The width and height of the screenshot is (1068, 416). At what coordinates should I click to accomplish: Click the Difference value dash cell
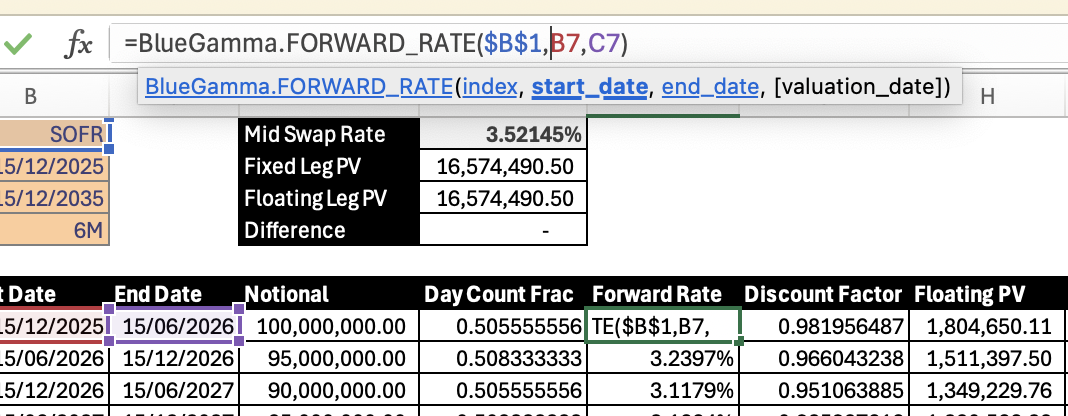[x=503, y=230]
